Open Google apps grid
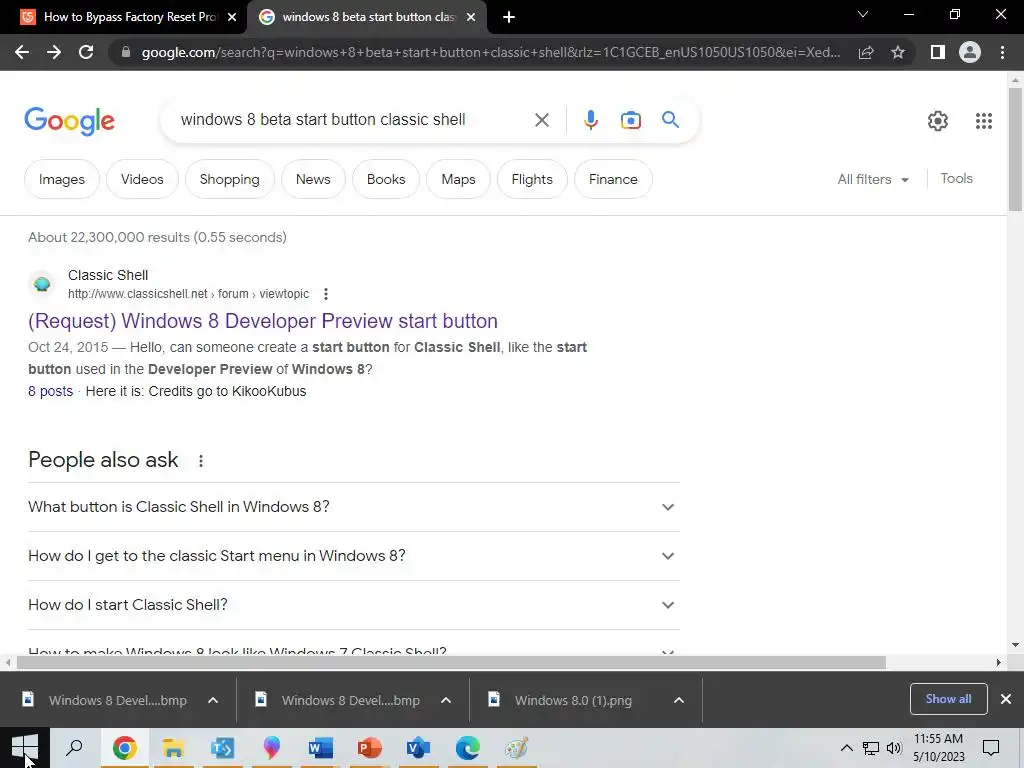Screen dimensions: 1024x768 [984, 121]
